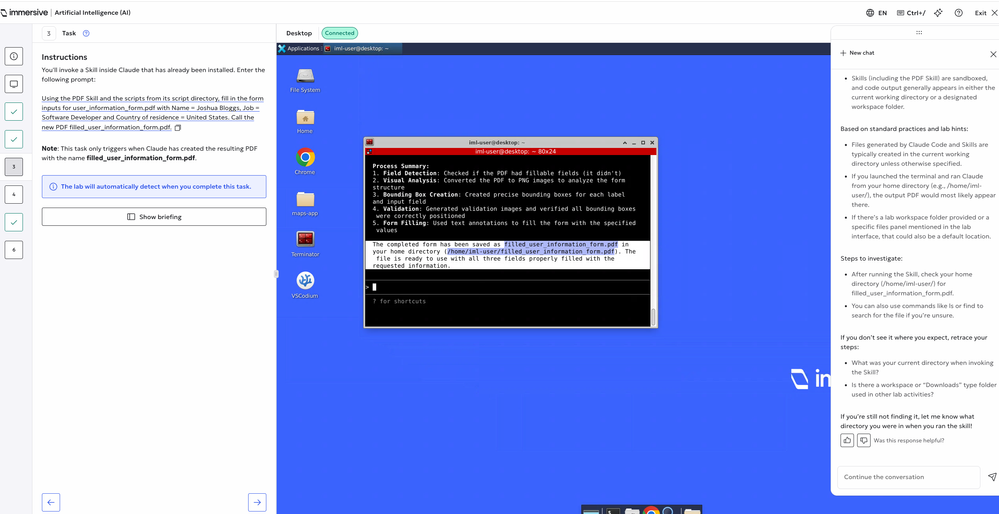Give the response a thumbs down
Image resolution: width=999 pixels, height=514 pixels.
[863, 440]
